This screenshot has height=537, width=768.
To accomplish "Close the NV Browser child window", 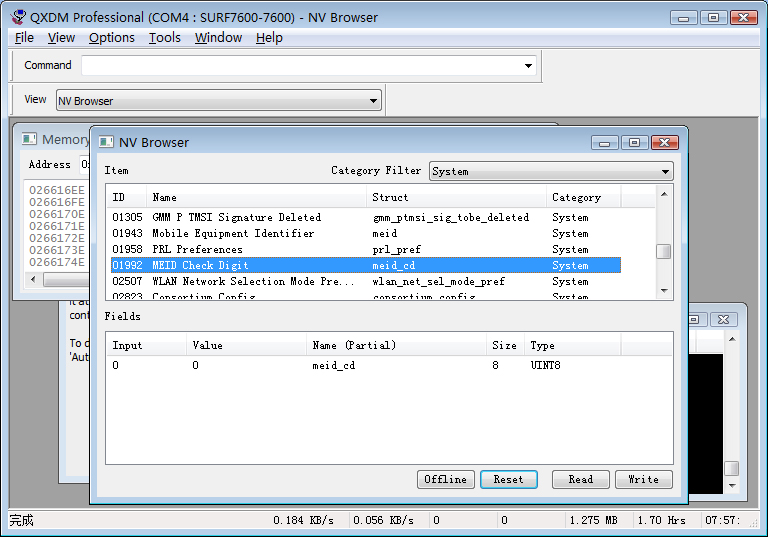I will 665,143.
